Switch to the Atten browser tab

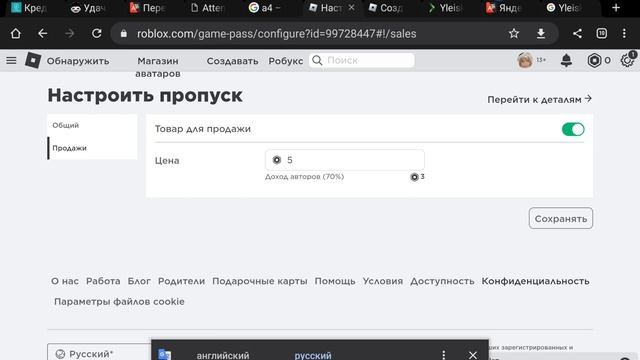tap(207, 8)
